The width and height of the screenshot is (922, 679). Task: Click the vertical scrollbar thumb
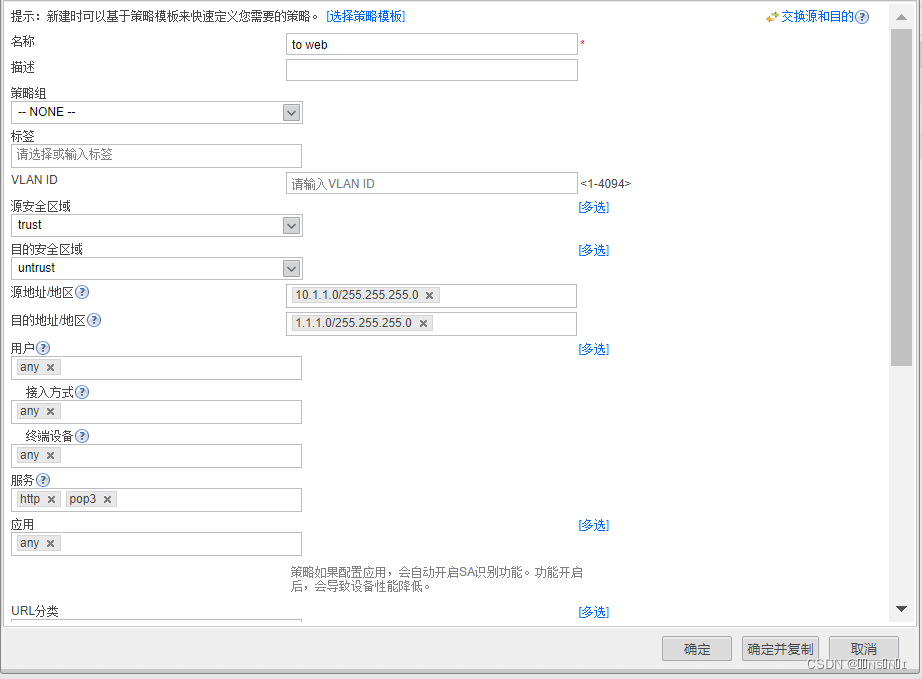[901, 198]
